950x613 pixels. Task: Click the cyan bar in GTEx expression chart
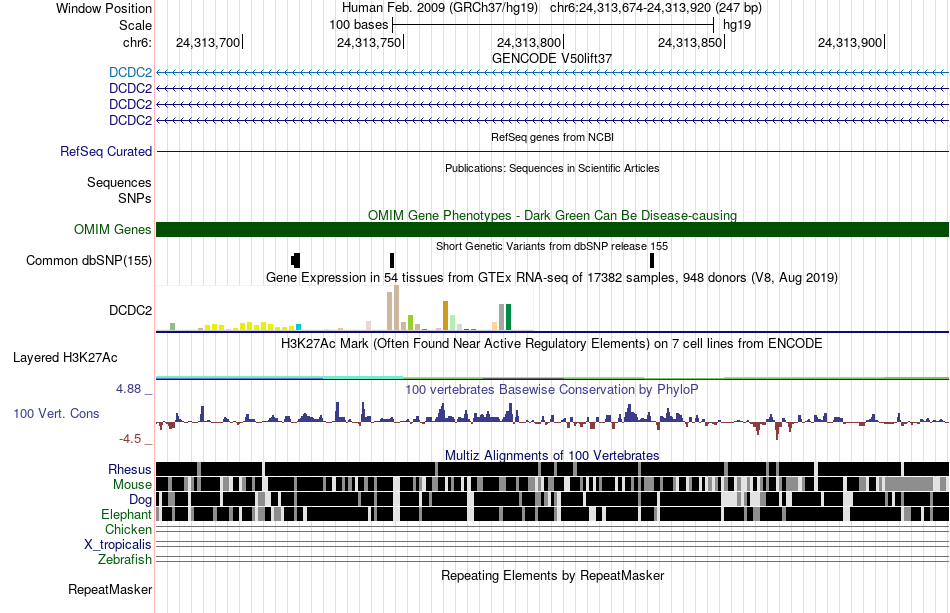click(x=298, y=327)
